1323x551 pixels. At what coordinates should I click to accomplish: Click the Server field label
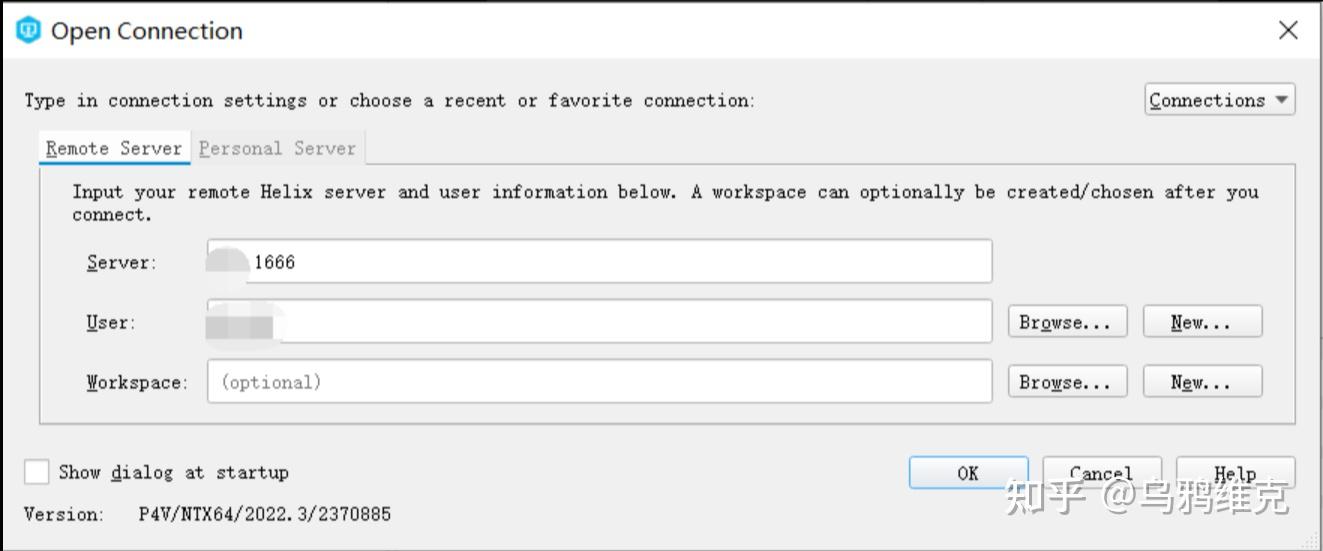click(121, 263)
